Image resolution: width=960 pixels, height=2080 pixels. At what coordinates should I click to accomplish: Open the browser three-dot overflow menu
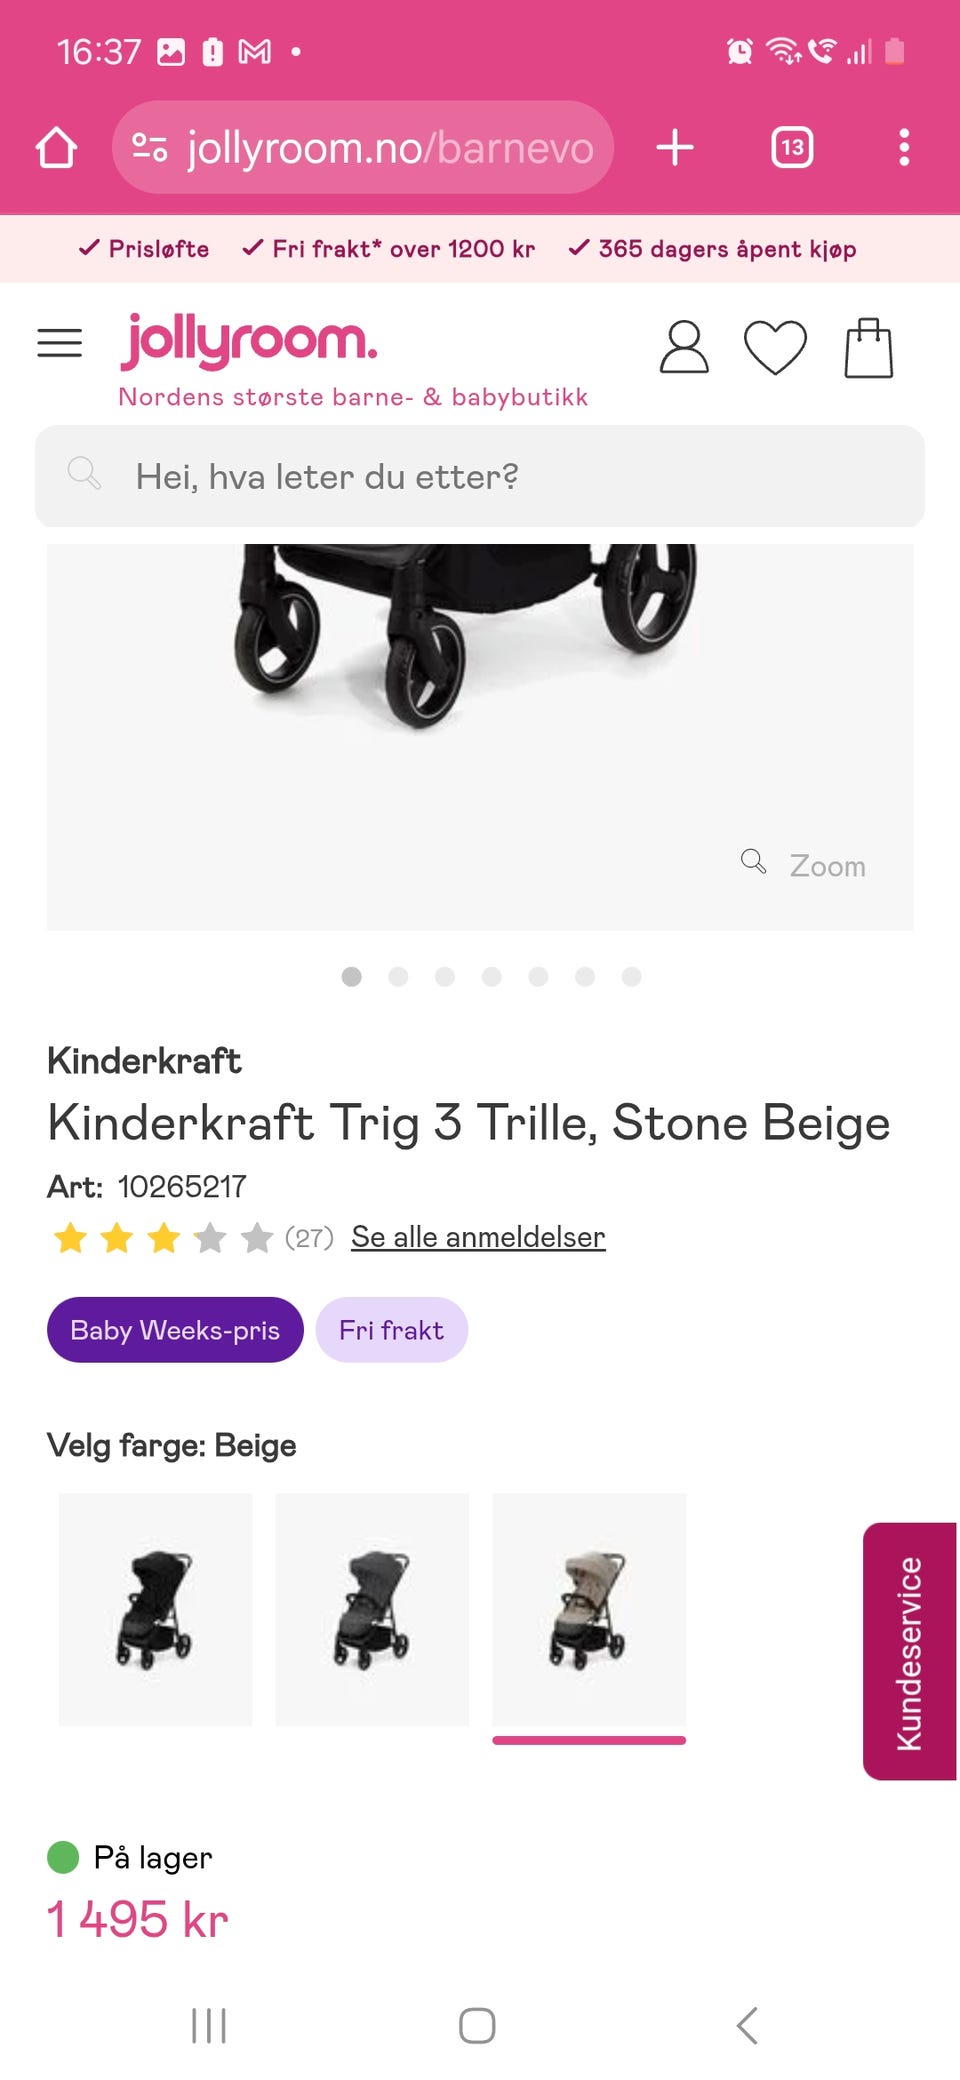tap(904, 147)
